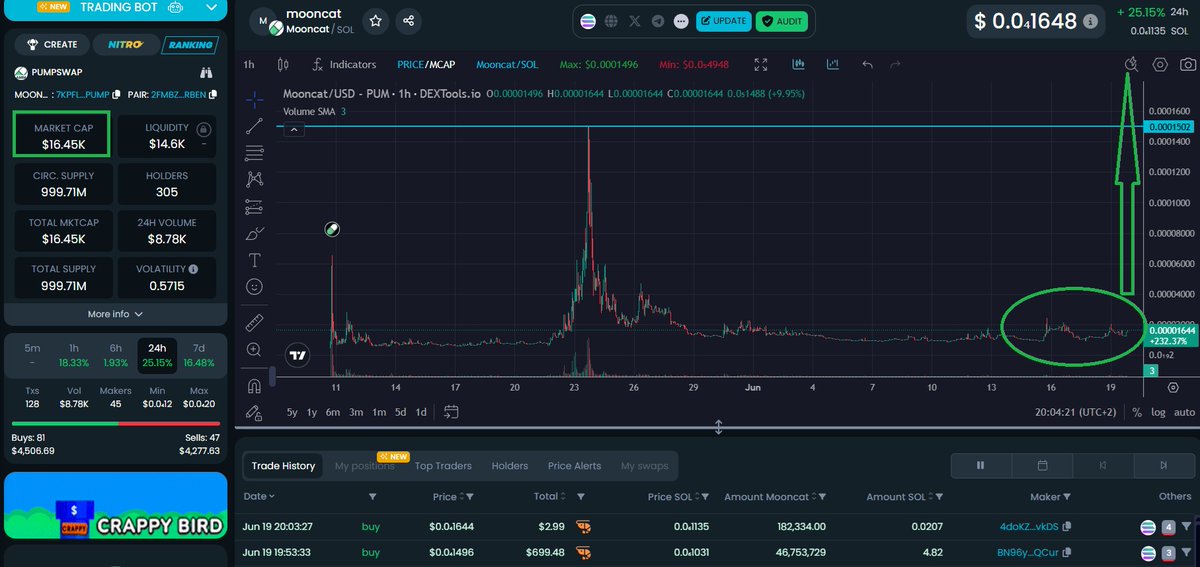Select the ruler measure tool
This screenshot has height=567, width=1200.
point(254,322)
